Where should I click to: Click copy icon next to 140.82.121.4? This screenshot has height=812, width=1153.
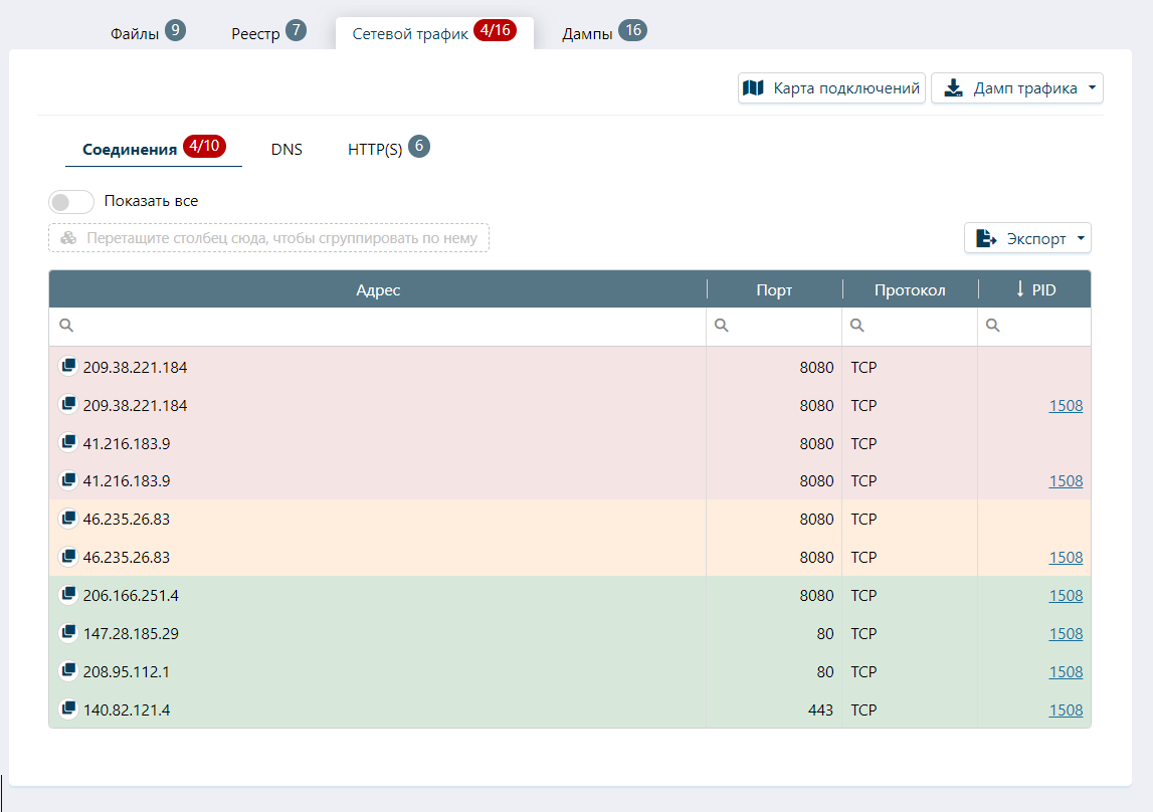point(68,709)
